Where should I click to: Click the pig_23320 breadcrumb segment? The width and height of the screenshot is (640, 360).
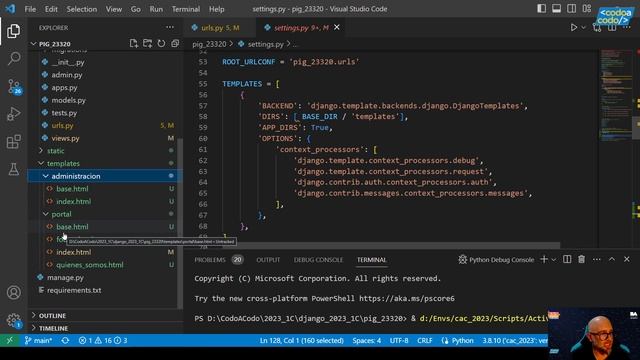point(209,44)
